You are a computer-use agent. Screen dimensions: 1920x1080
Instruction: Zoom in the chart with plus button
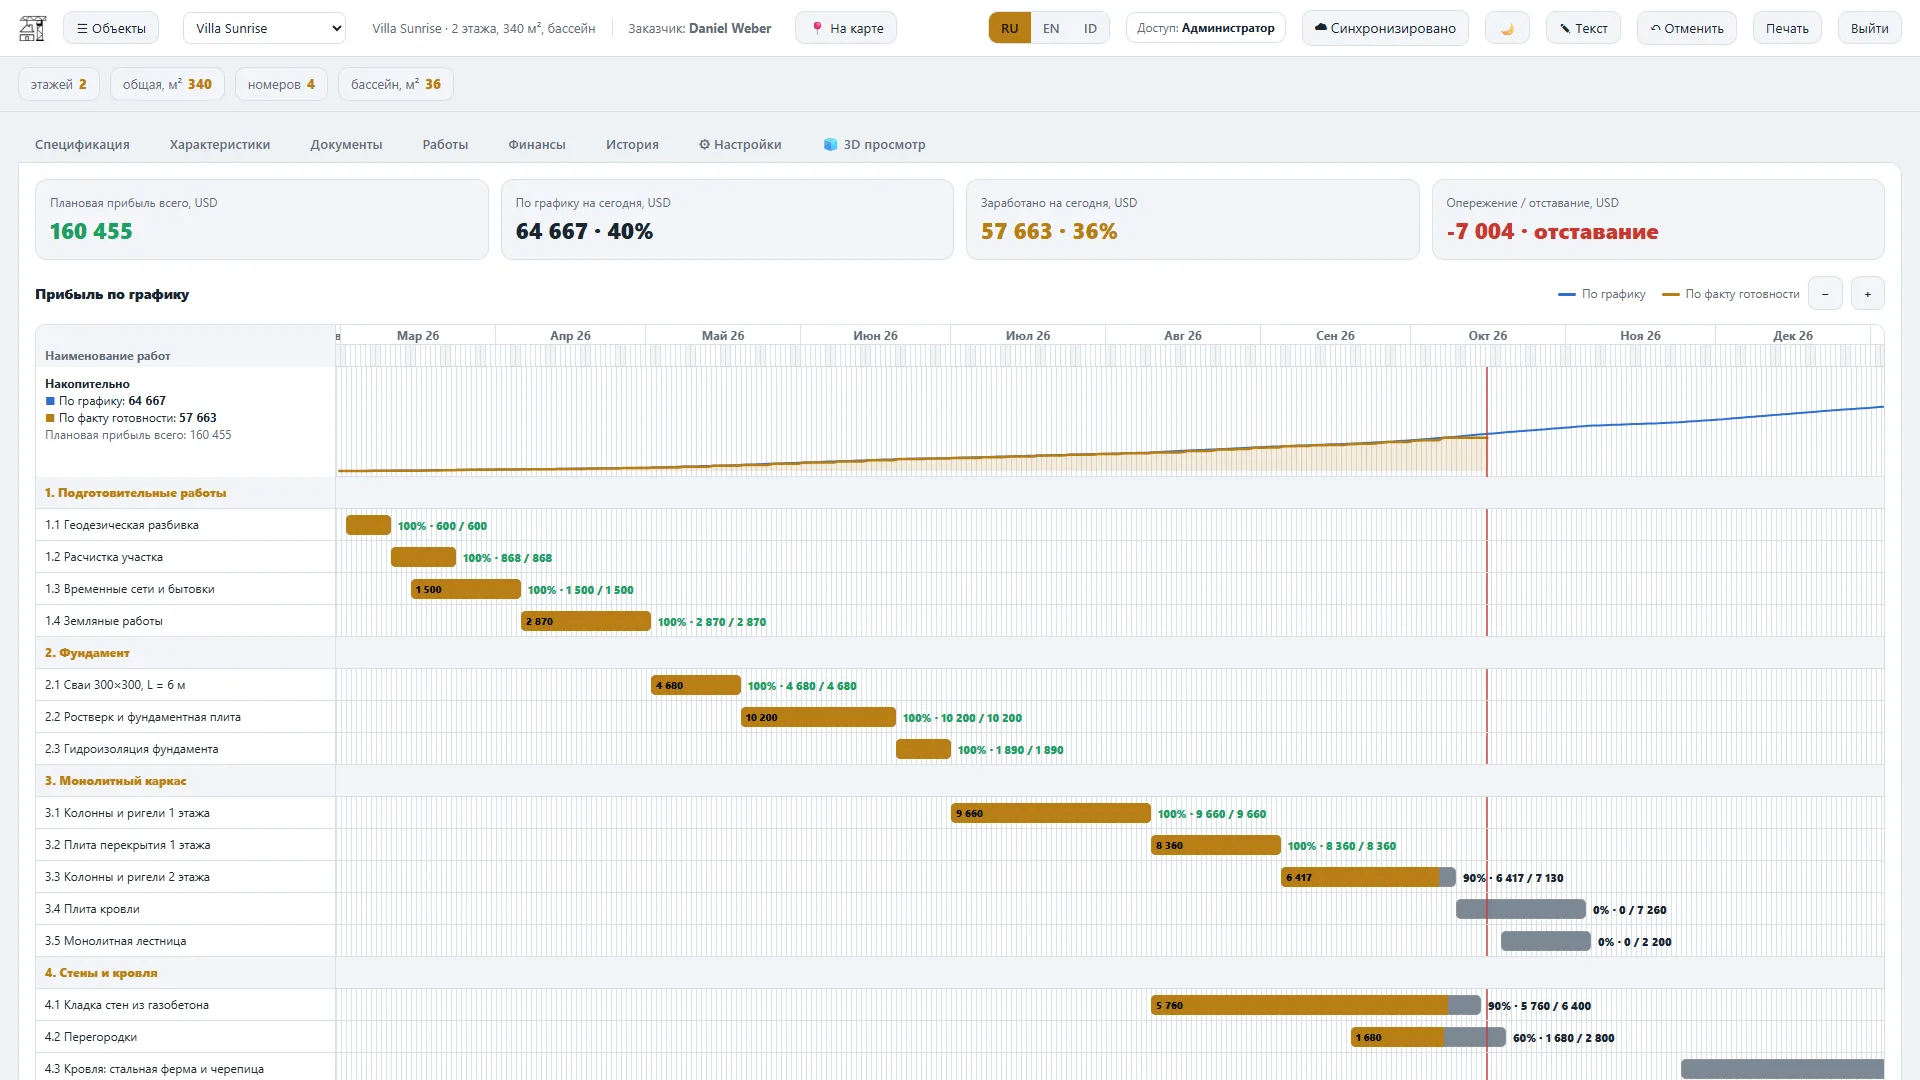point(1867,294)
